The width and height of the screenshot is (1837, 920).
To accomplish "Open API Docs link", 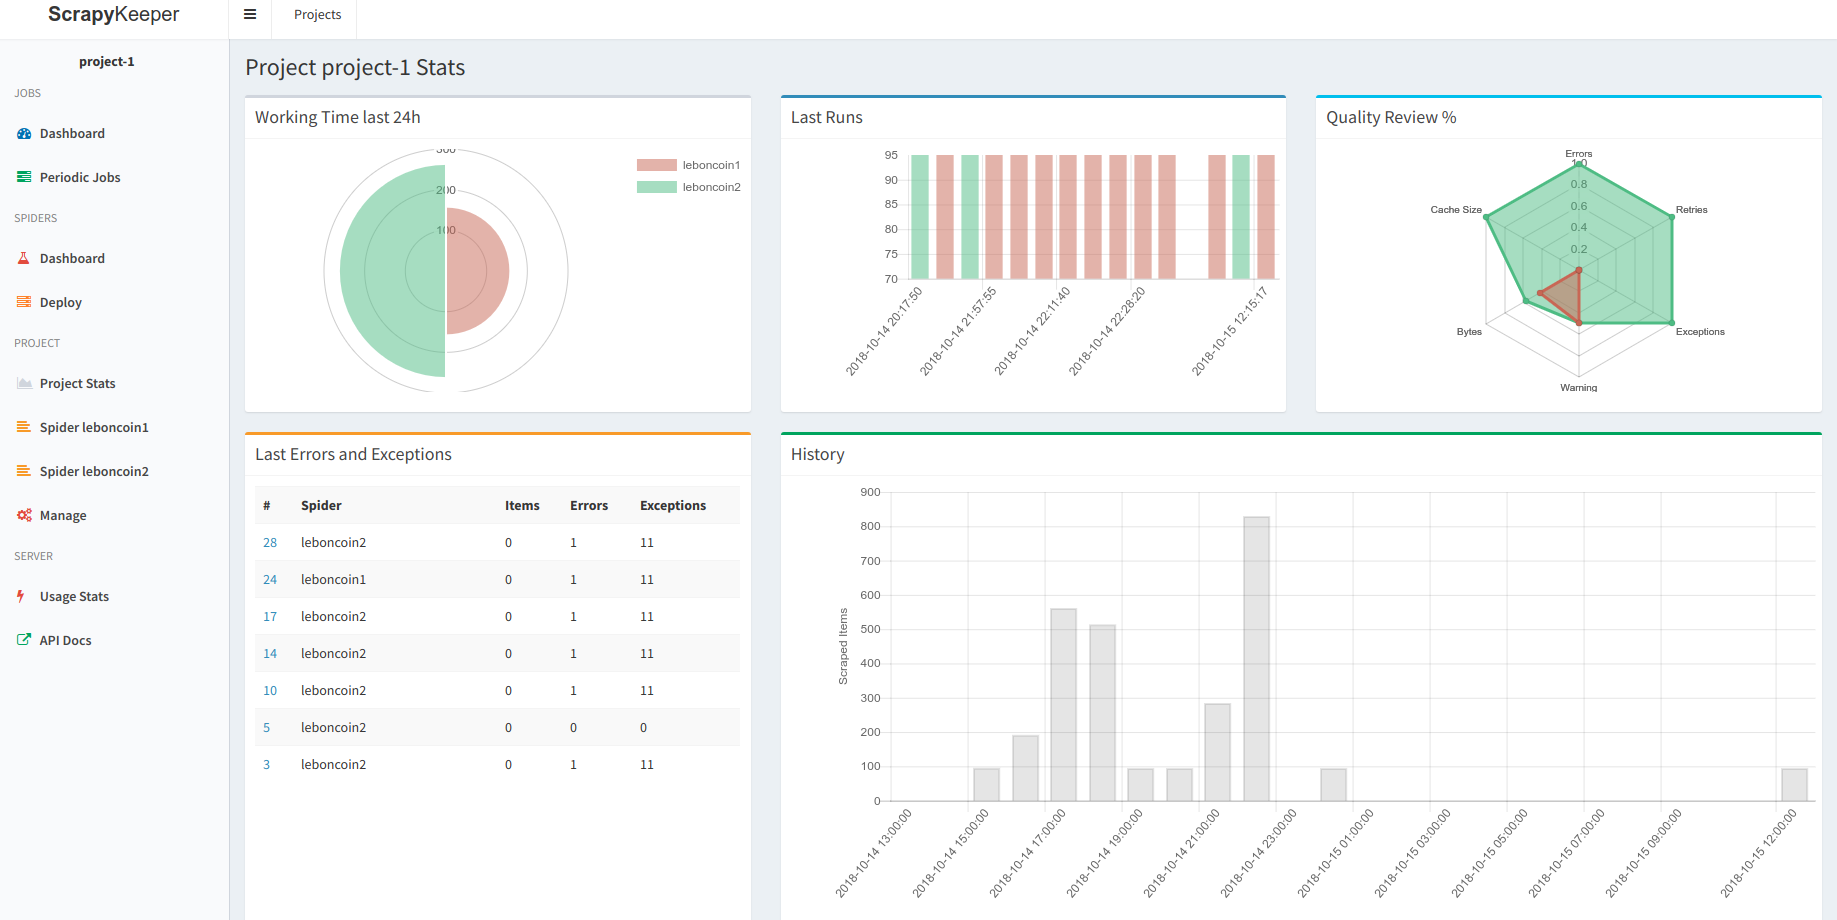I will pyautogui.click(x=65, y=640).
